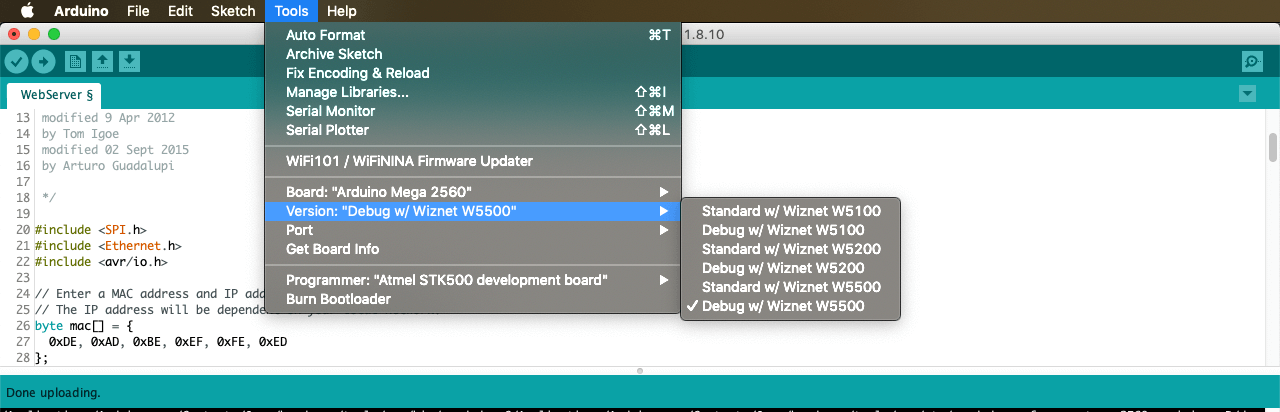The height and width of the screenshot is (412, 1280).
Task: Select Fix Encoding & Reload
Action: (x=473, y=73)
